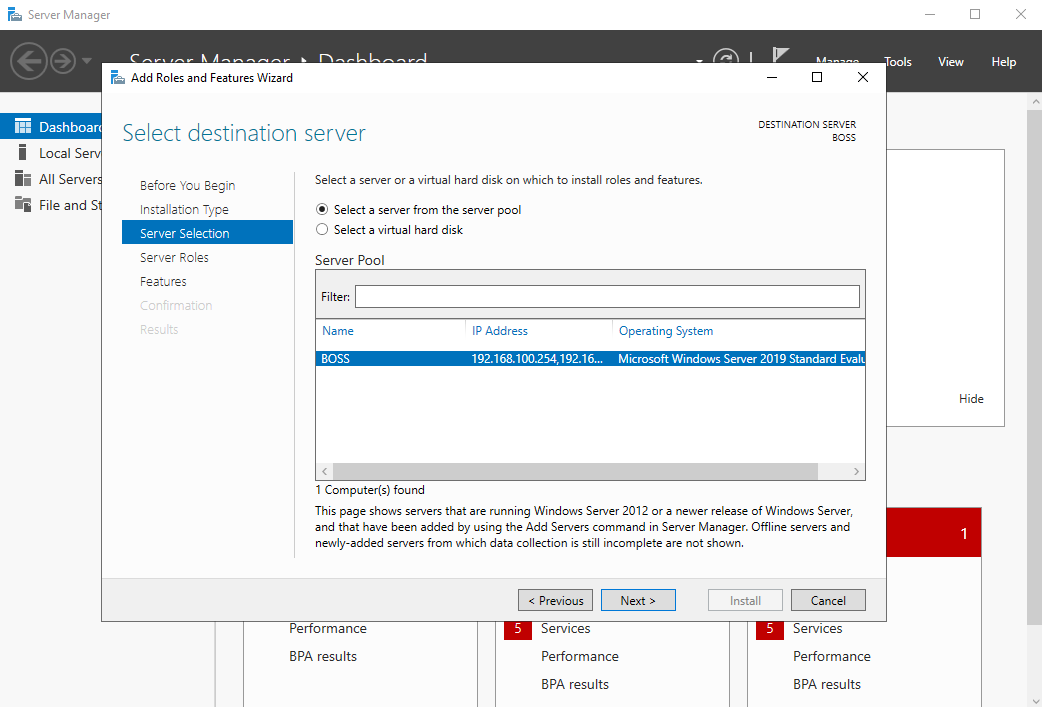Go to Installation Type wizard step
Image resolution: width=1042 pixels, height=707 pixels.
184,210
